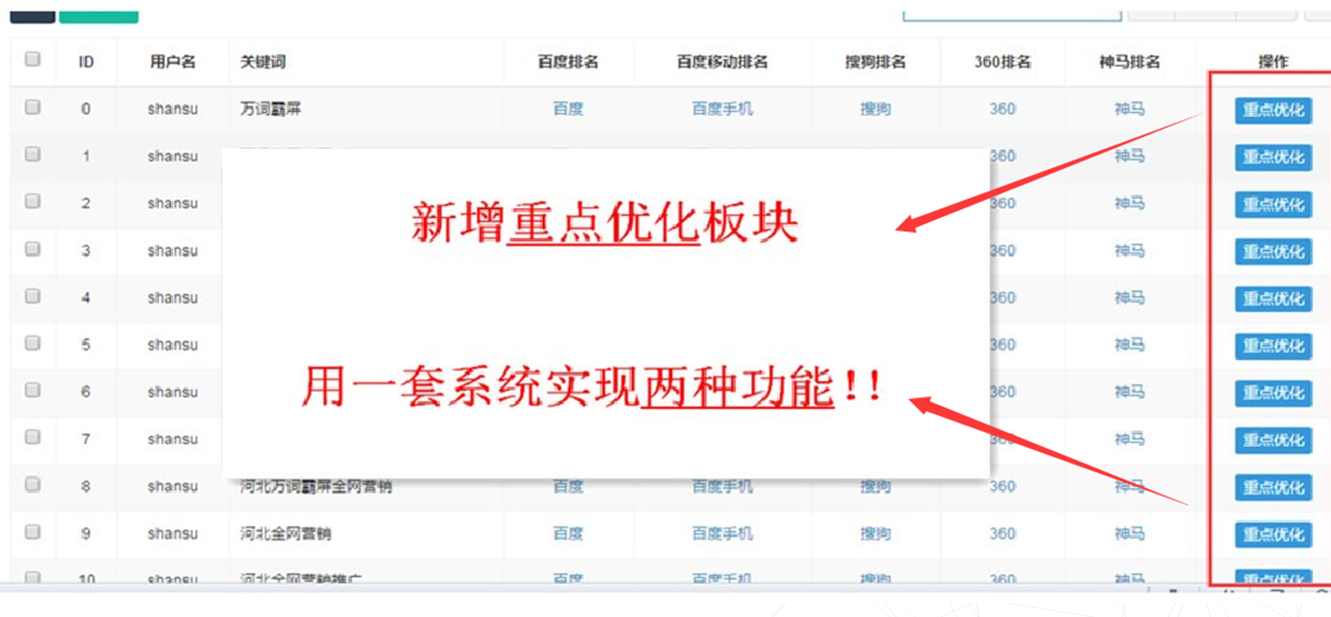The image size is (1331, 617).
Task: Open 360 link in row ID 8
Action: 1002,487
